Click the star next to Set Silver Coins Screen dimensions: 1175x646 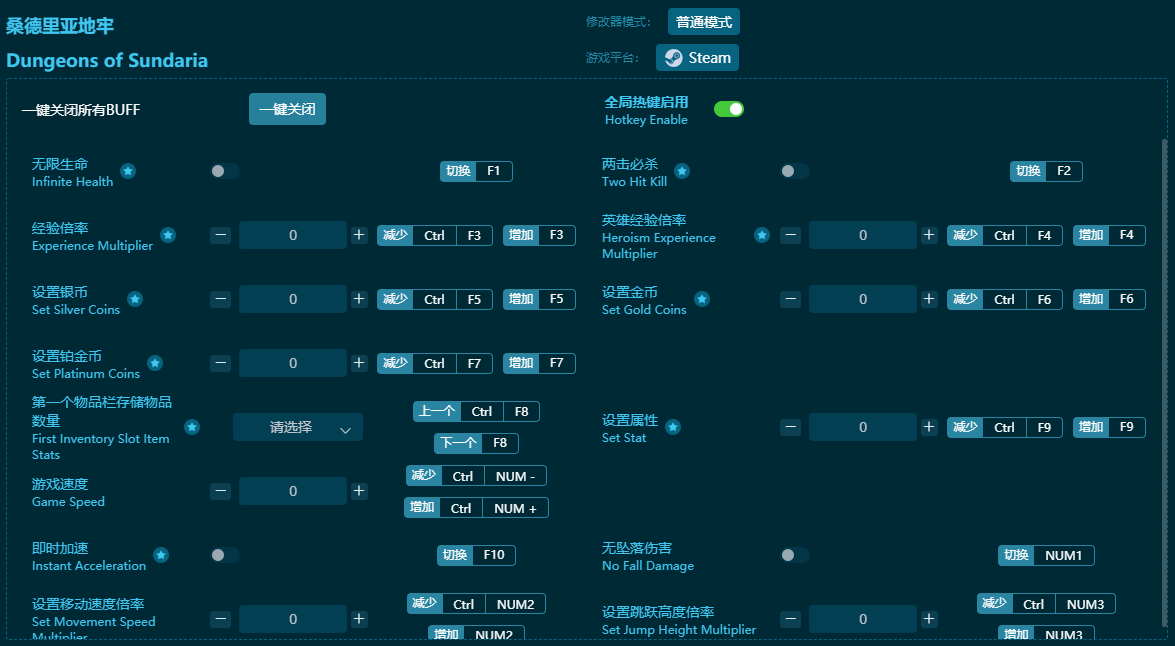coord(135,299)
